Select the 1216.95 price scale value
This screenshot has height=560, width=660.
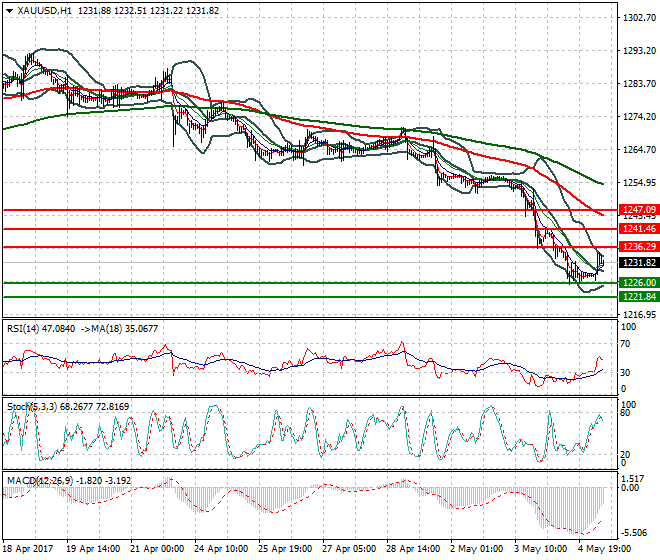[639, 315]
